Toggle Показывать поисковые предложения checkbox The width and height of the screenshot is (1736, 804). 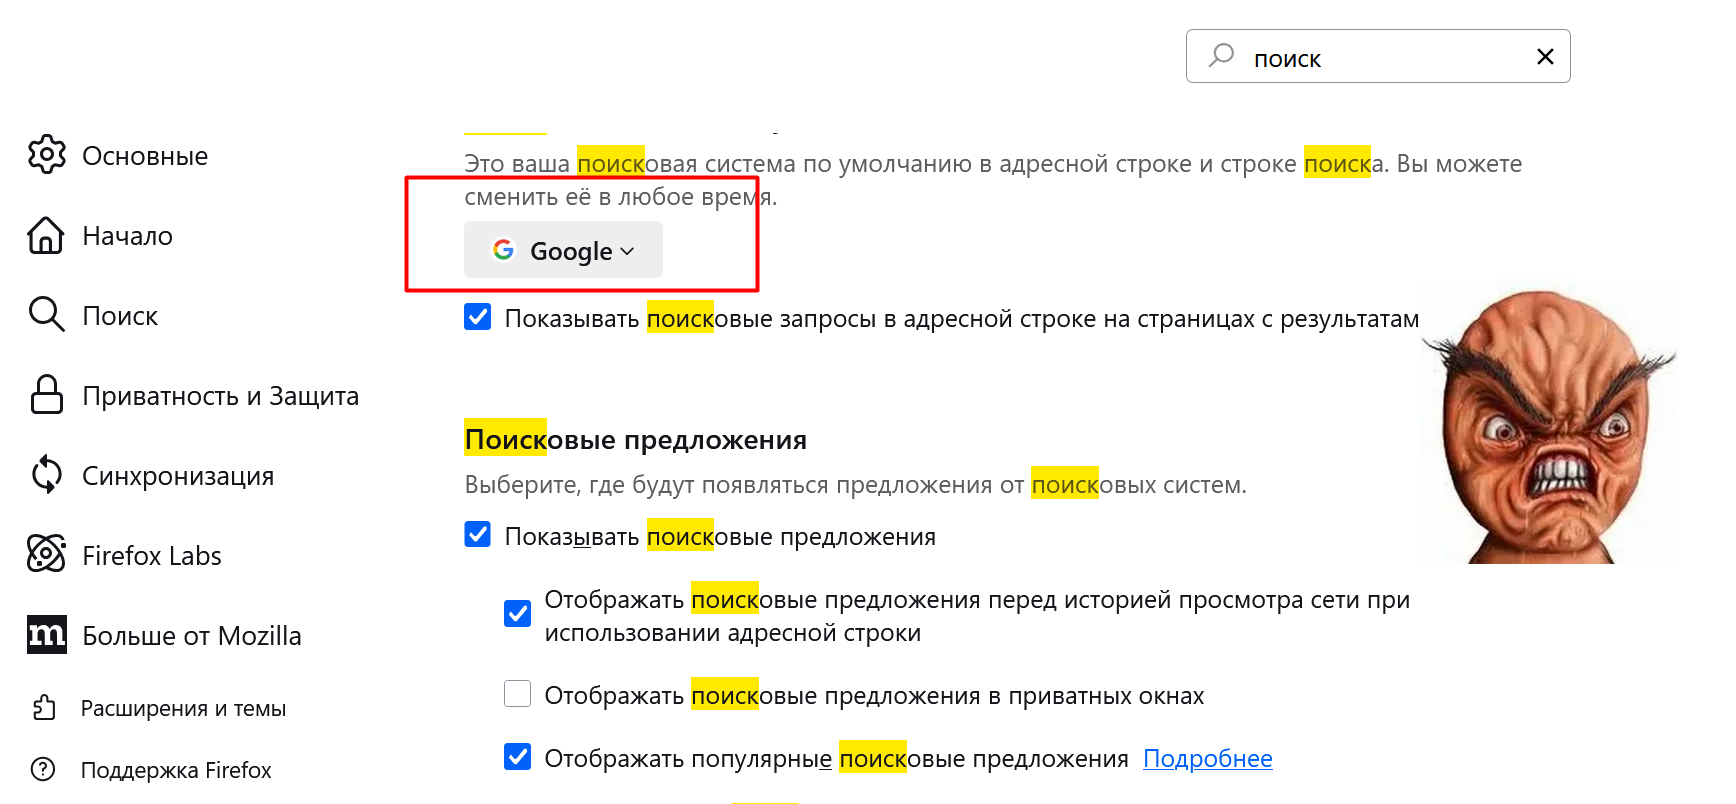(478, 535)
